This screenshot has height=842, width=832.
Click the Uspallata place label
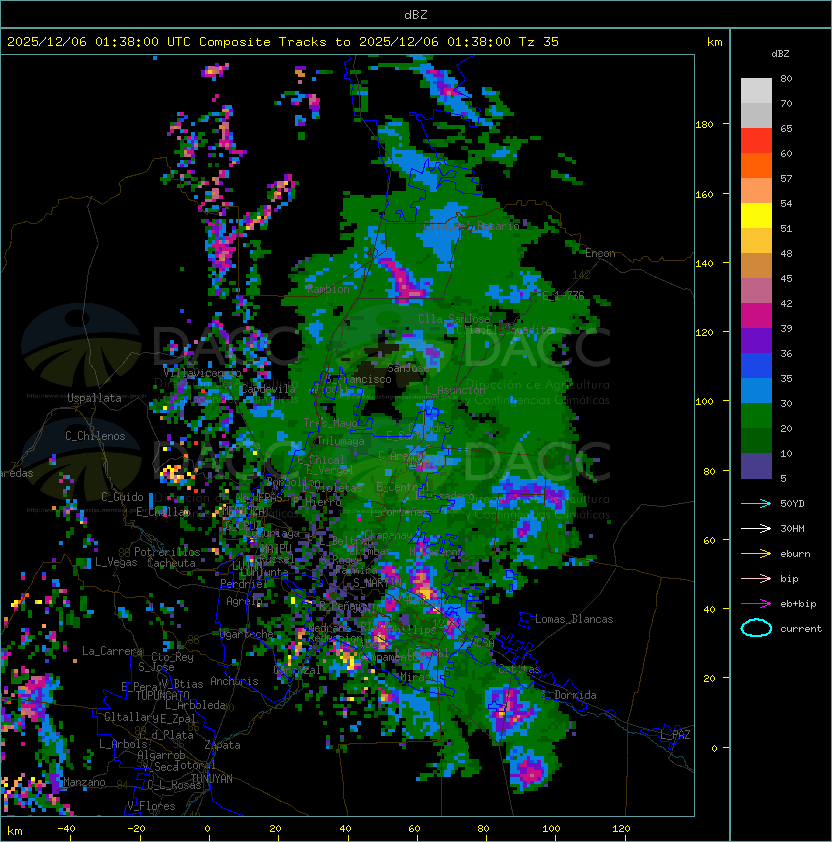click(94, 398)
